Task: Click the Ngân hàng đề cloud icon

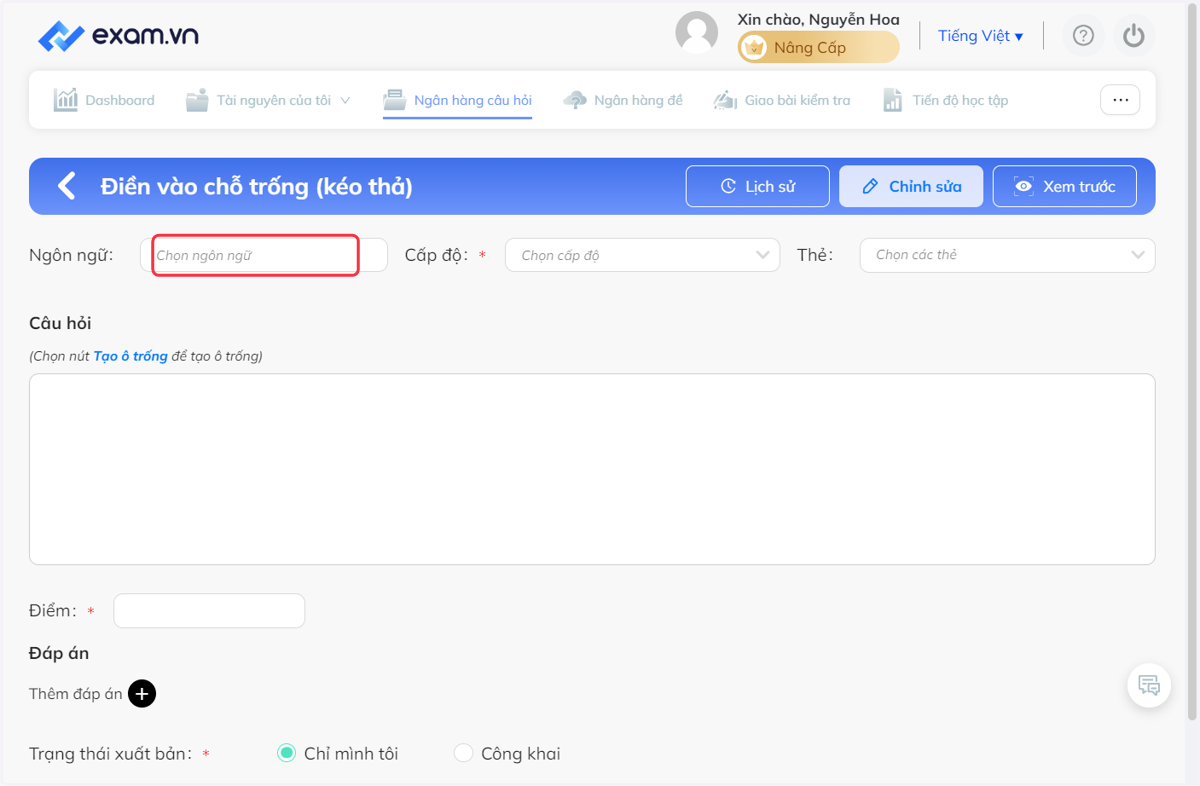Action: pyautogui.click(x=575, y=100)
